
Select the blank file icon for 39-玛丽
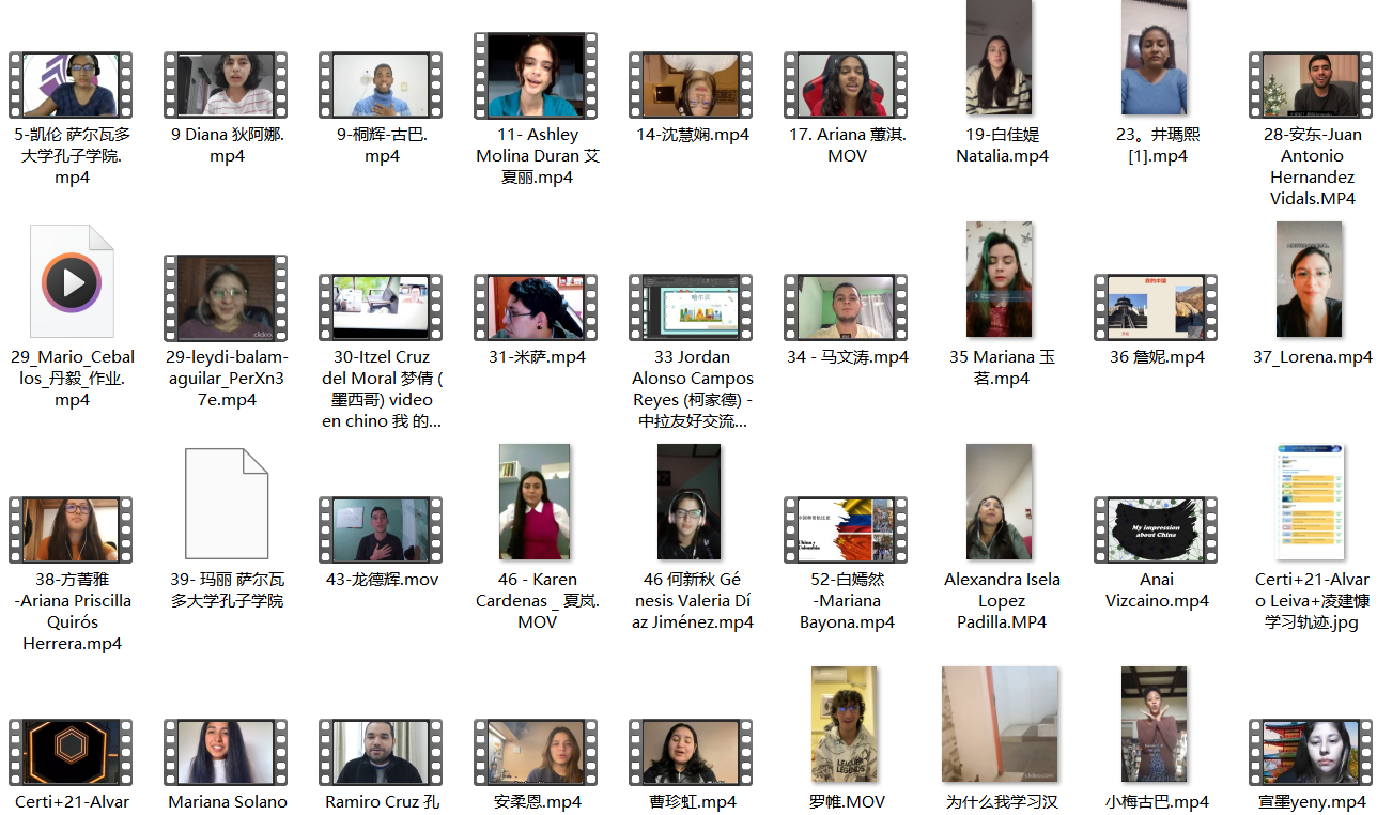227,504
